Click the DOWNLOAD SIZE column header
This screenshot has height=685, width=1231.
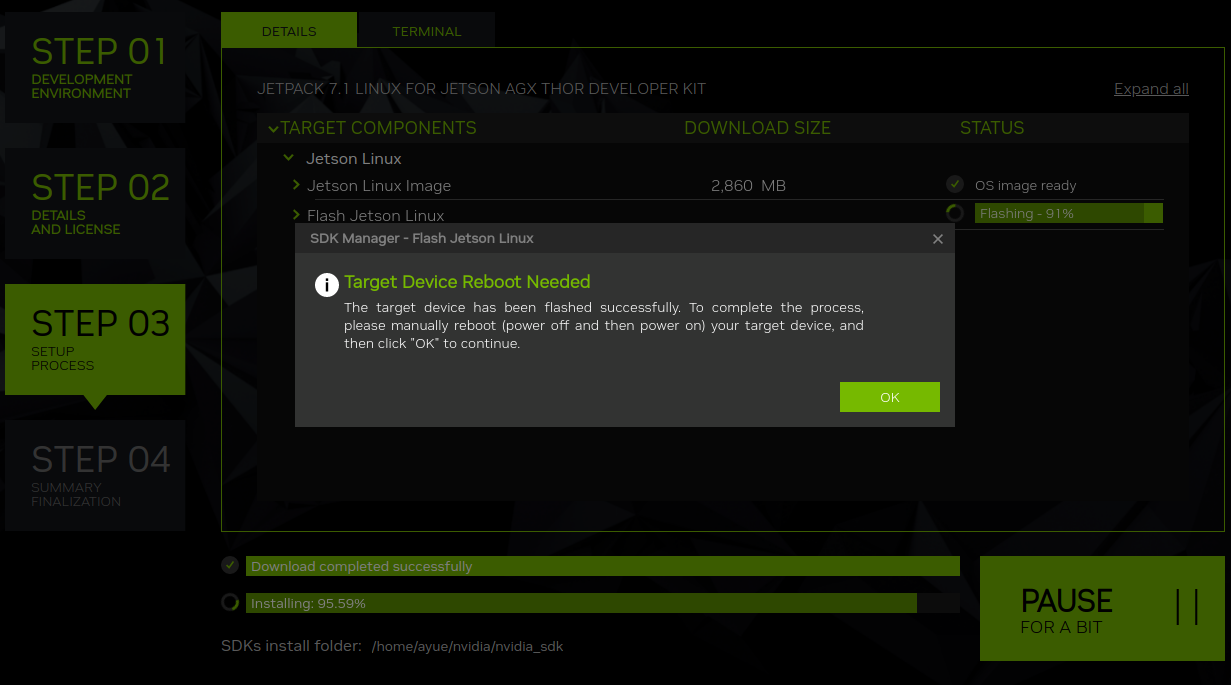[757, 128]
